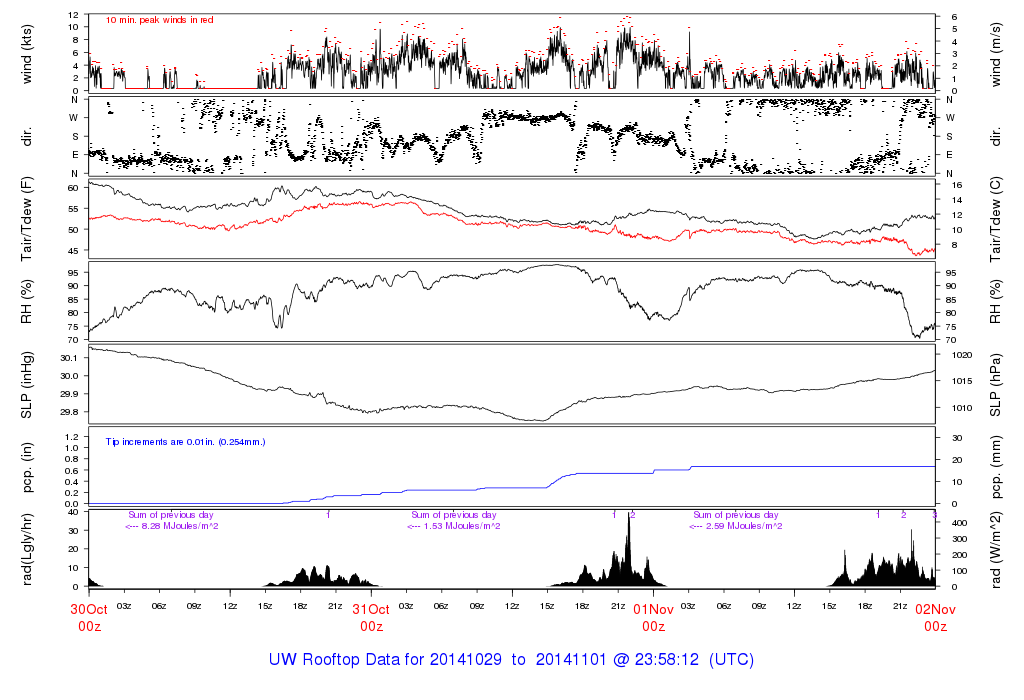Click the '40' rad(Lgly/hr) tick value
The height and width of the screenshot is (700, 1024).
(x=73, y=512)
